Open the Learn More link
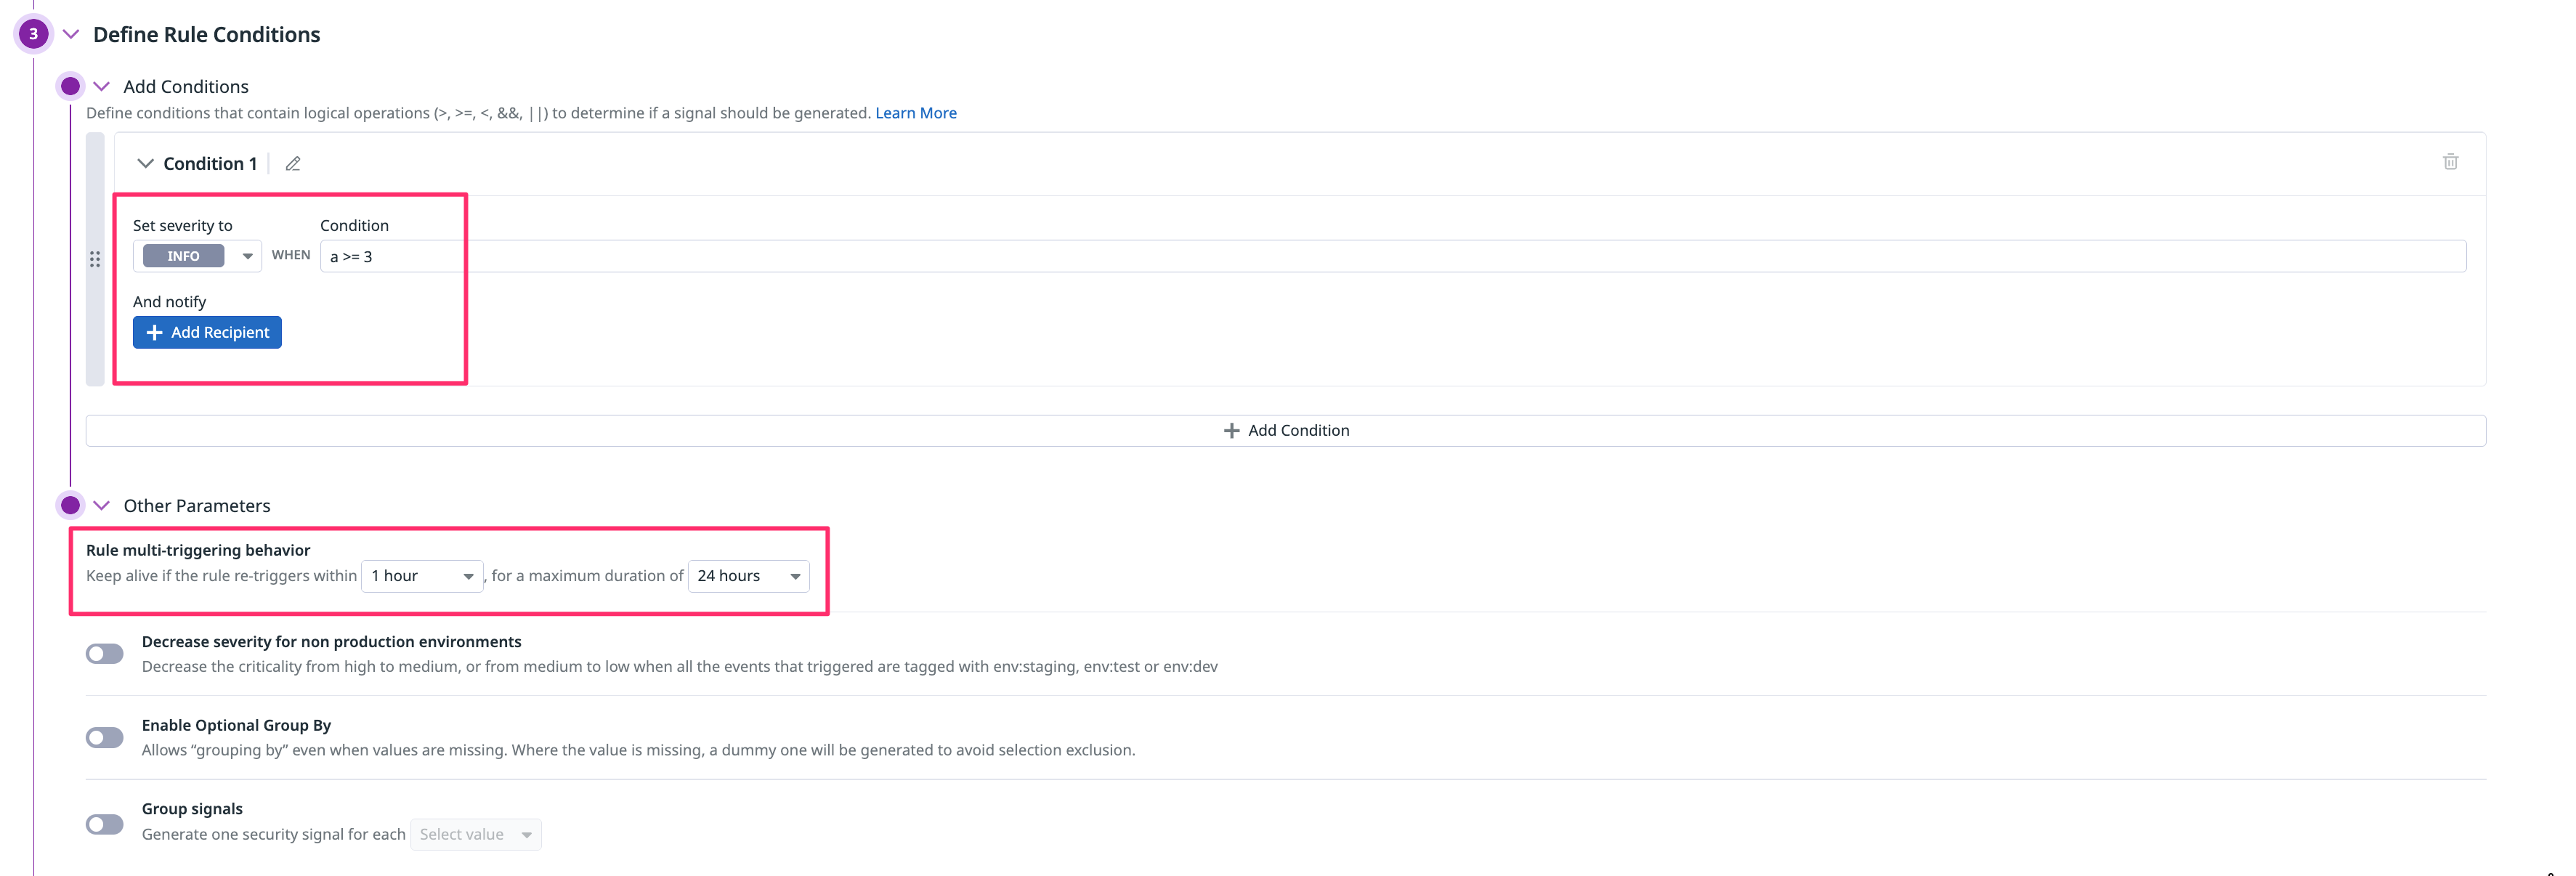The width and height of the screenshot is (2576, 876). coord(915,113)
